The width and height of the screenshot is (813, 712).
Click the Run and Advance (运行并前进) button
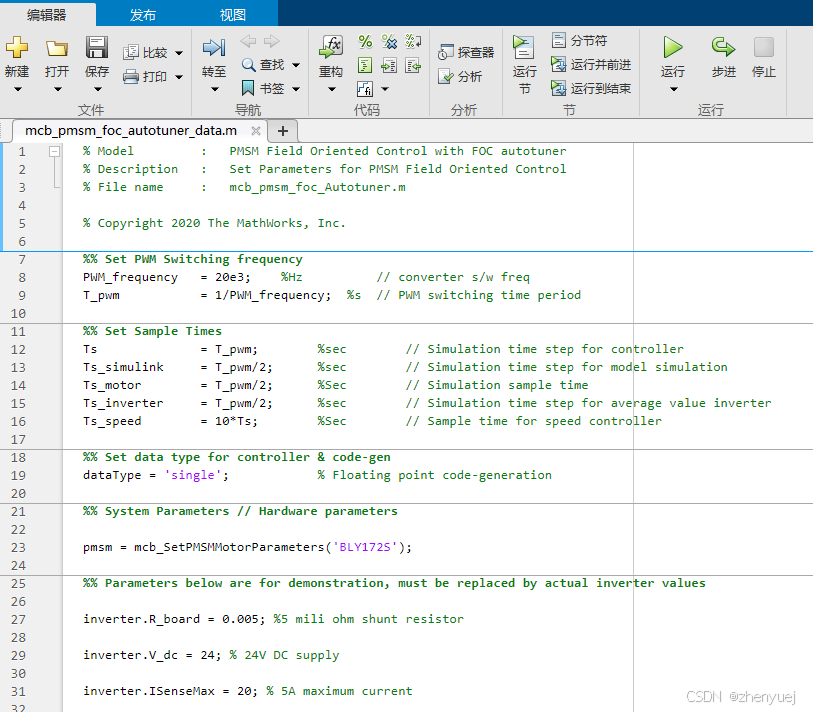591,65
